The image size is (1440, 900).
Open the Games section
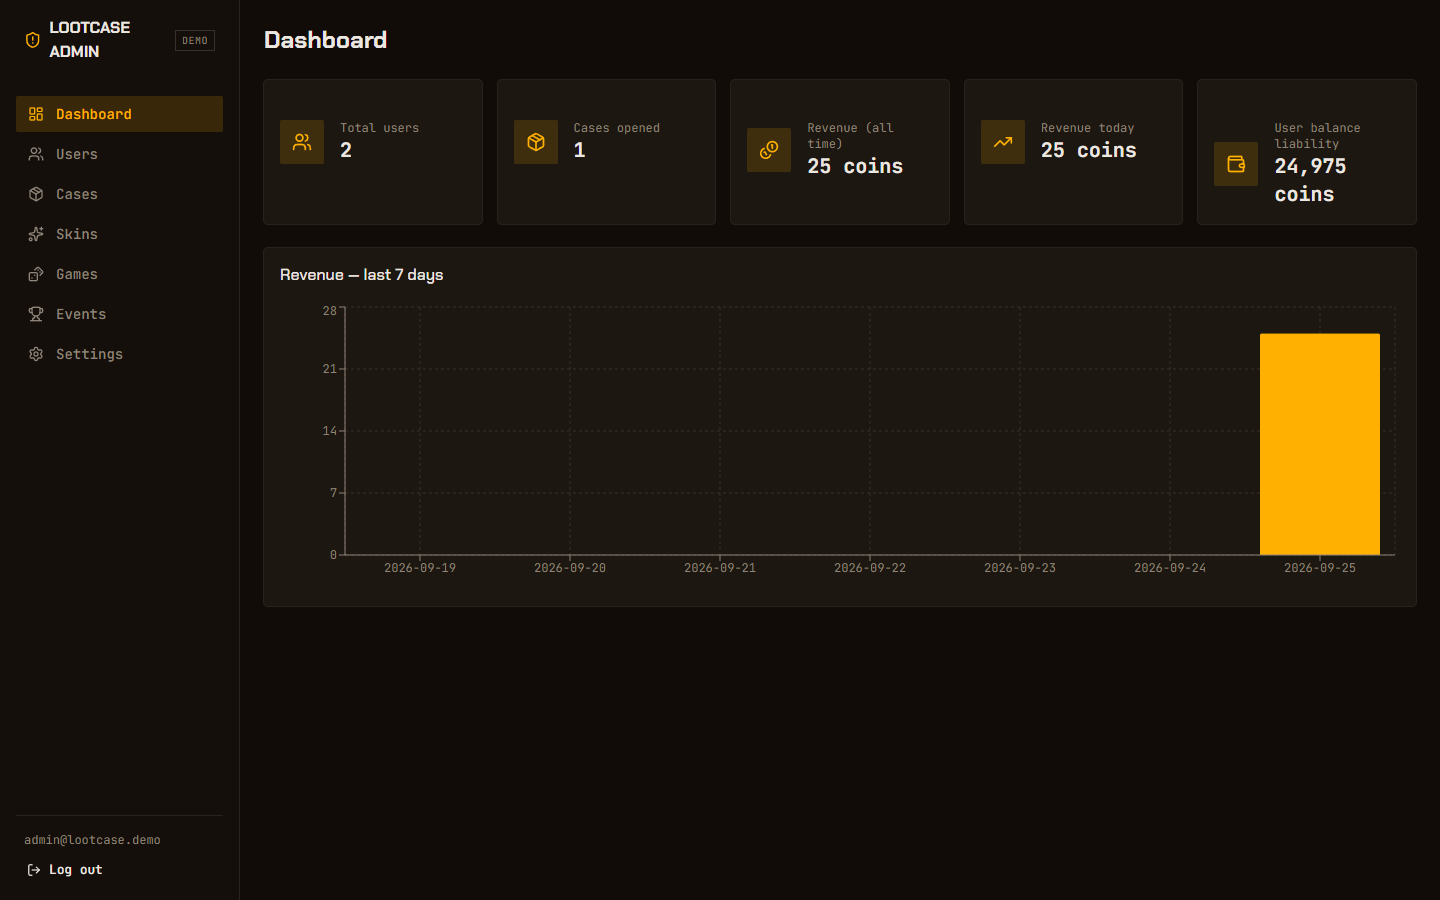point(119,274)
